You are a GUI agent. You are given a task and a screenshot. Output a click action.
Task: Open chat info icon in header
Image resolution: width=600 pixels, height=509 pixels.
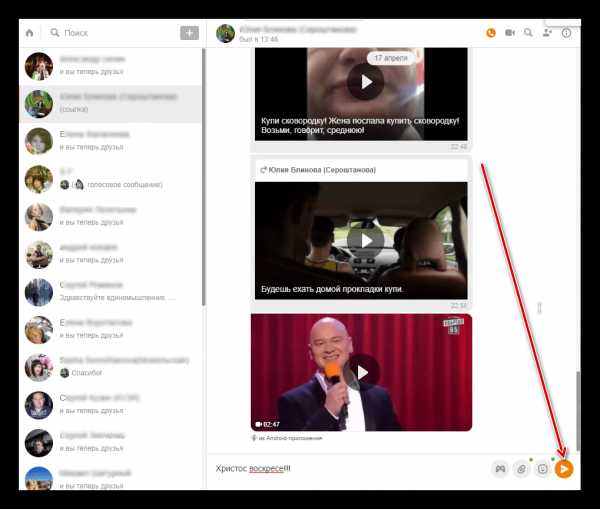coord(566,33)
